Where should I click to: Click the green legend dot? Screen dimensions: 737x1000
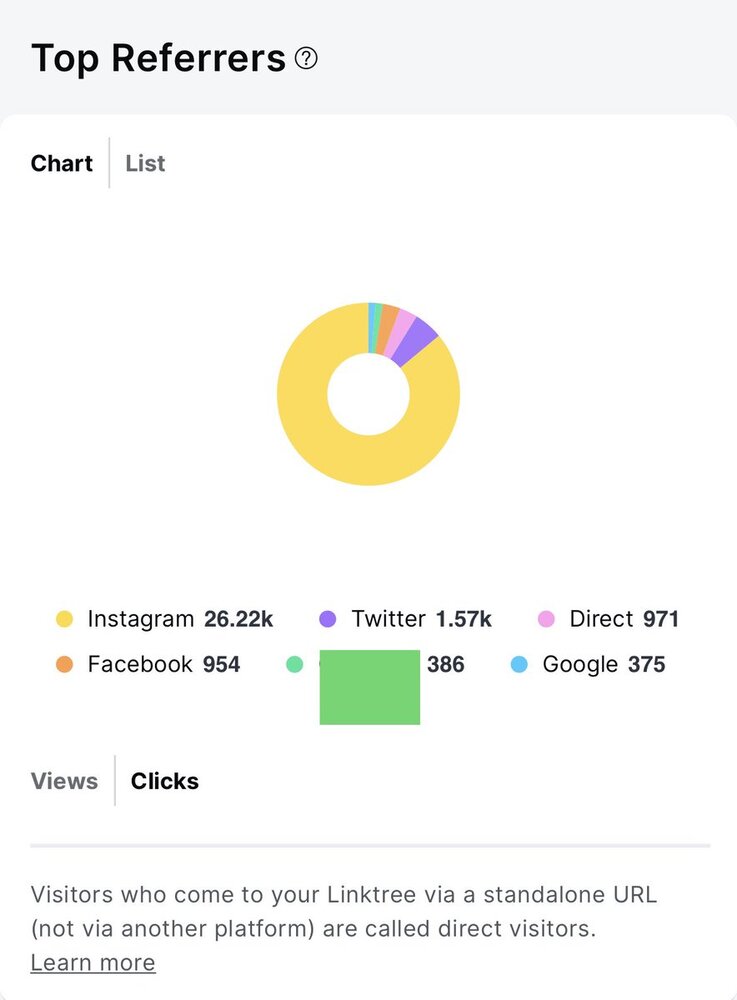pos(294,664)
